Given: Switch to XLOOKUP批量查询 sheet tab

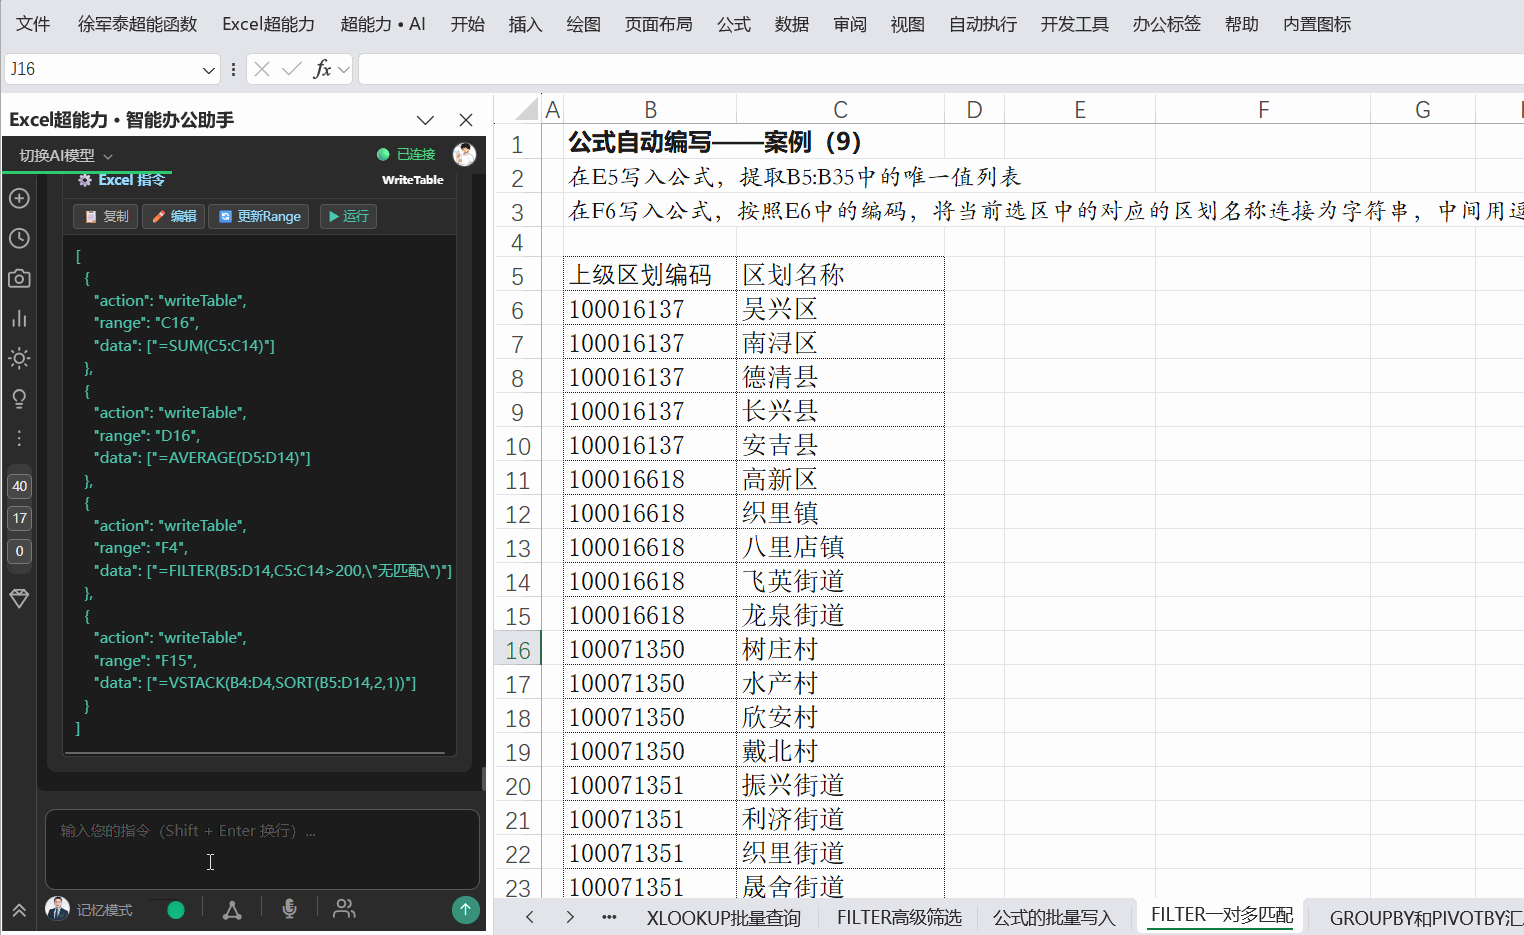Looking at the screenshot, I should [723, 917].
